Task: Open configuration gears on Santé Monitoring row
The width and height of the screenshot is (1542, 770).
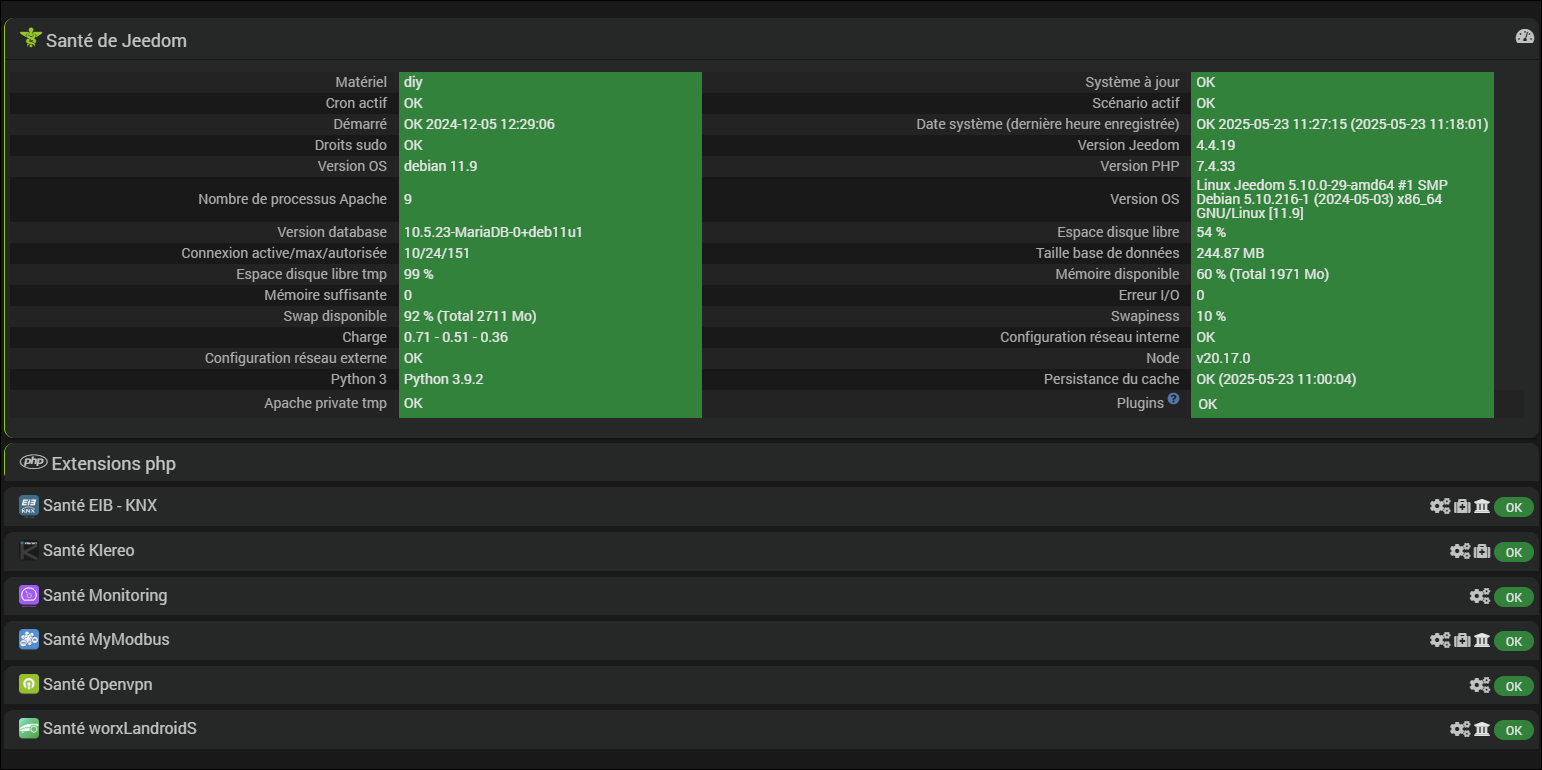Action: 1480,596
